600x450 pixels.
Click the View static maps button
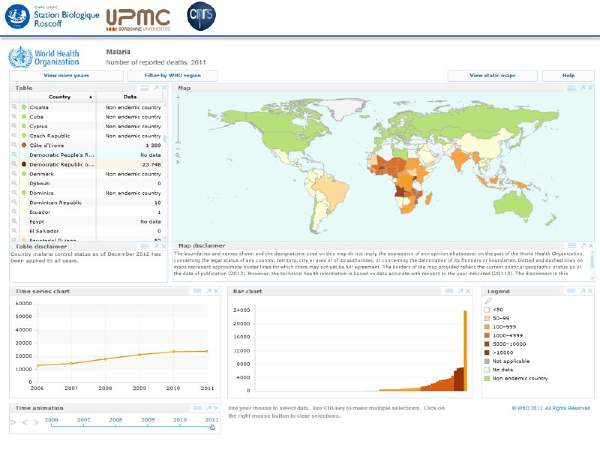pyautogui.click(x=492, y=75)
